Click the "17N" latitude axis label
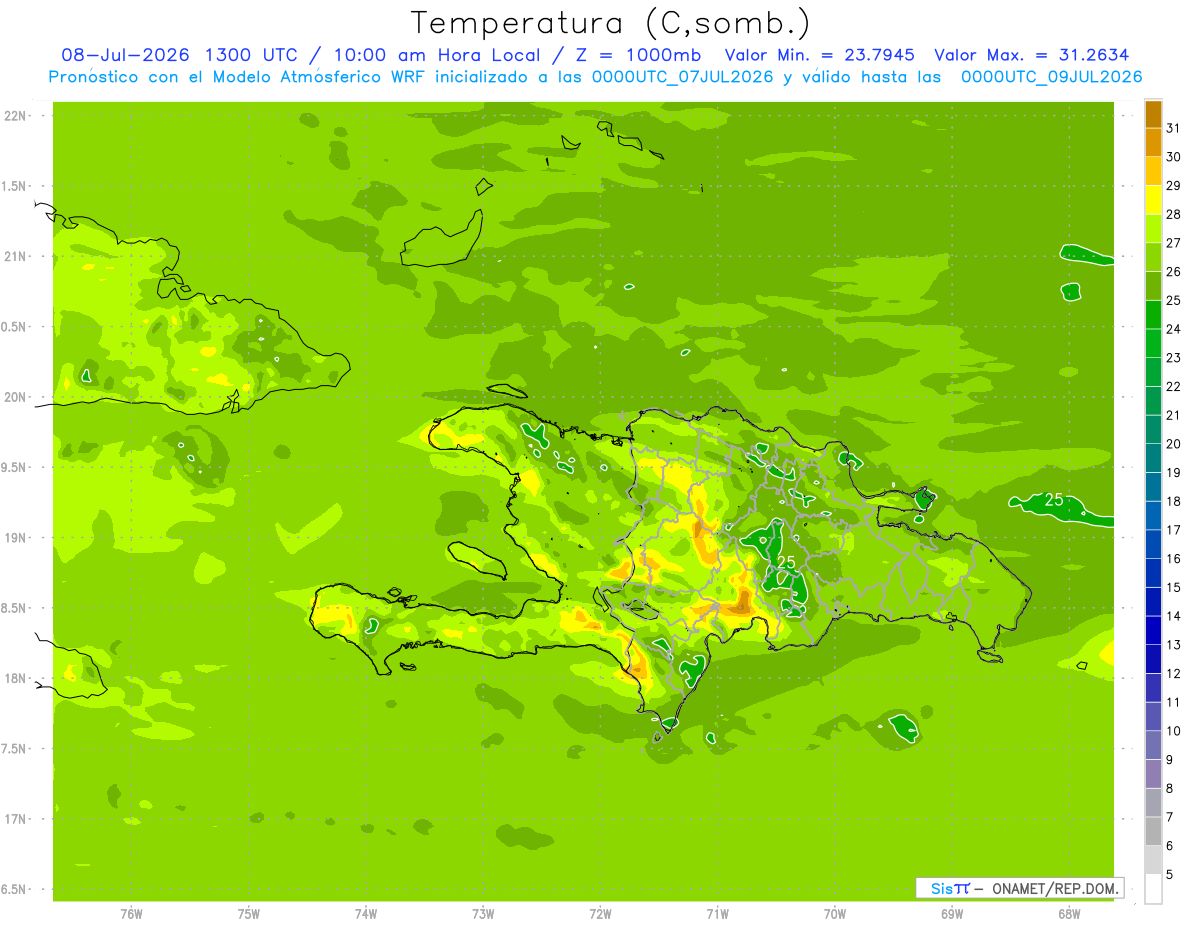 pos(15,819)
